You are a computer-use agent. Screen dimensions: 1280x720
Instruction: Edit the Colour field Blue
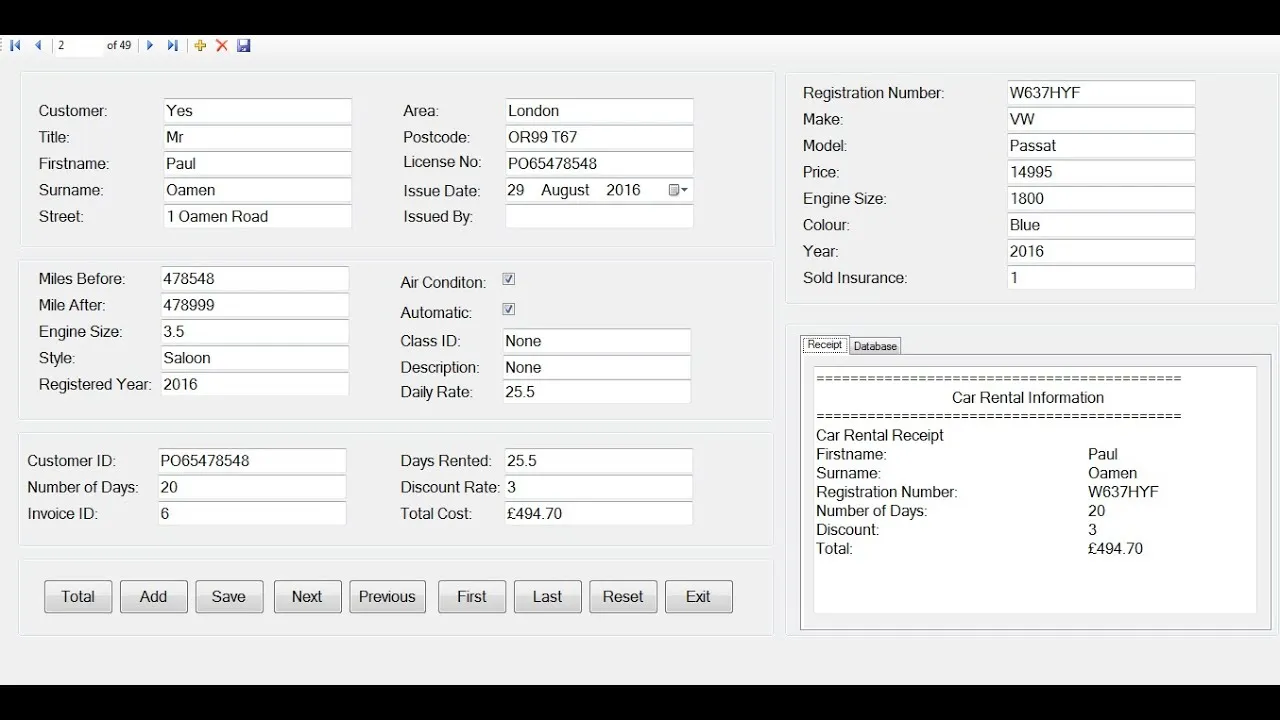coord(1101,225)
